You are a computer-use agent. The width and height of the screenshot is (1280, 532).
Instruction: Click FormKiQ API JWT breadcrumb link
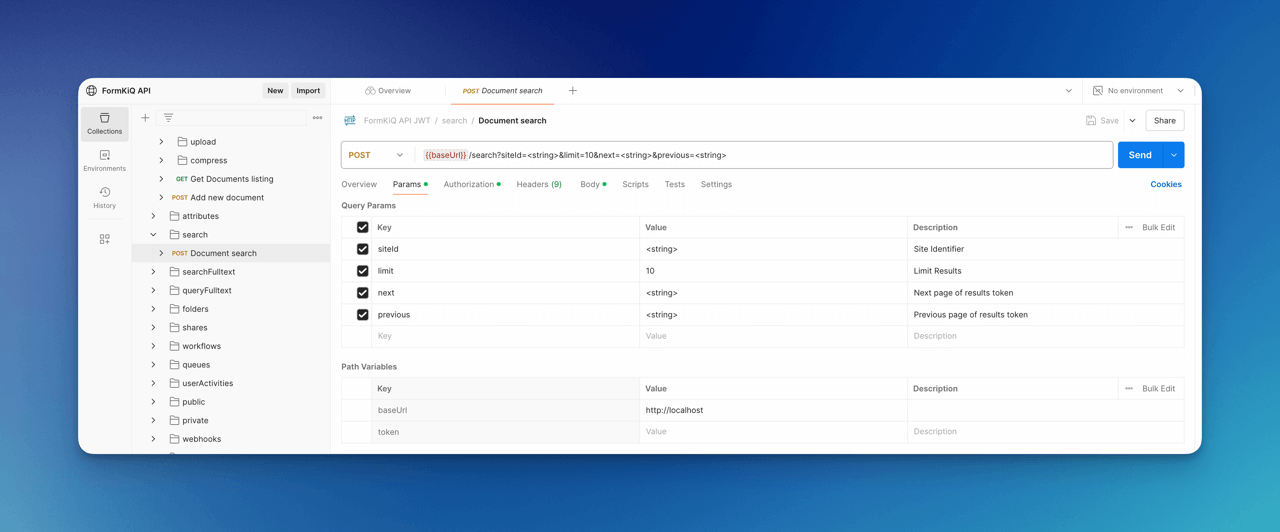[x=397, y=121]
